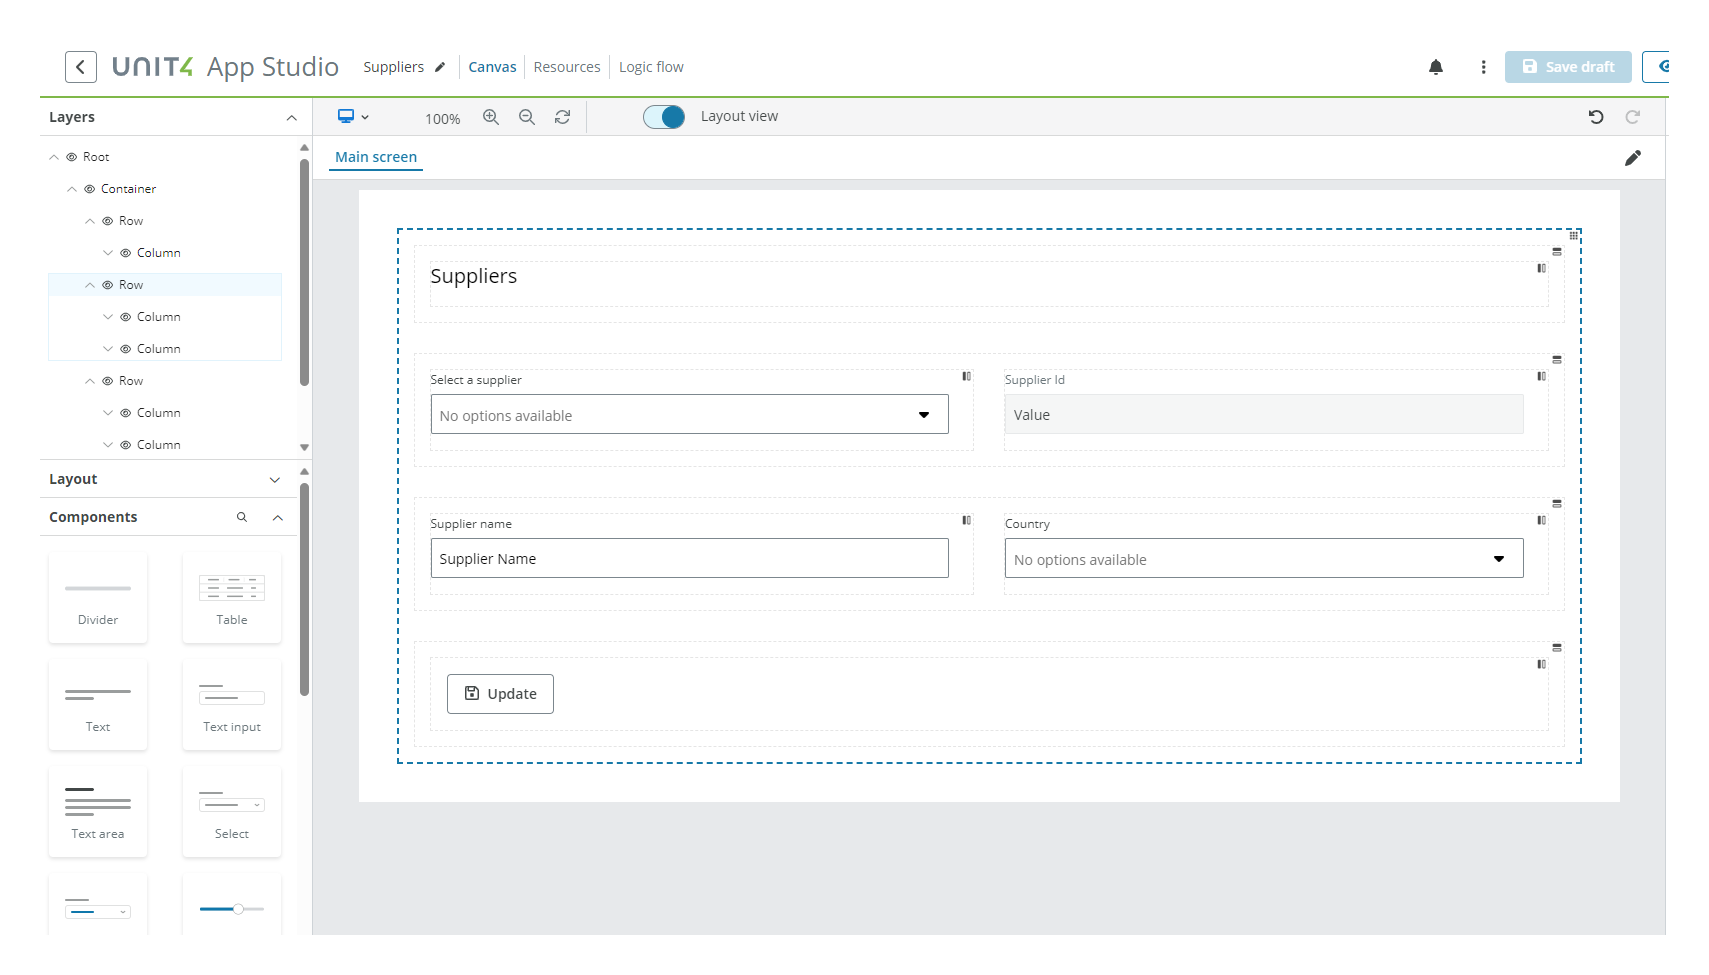Click the Save draft button
The image size is (1709, 975).
pos(1567,67)
